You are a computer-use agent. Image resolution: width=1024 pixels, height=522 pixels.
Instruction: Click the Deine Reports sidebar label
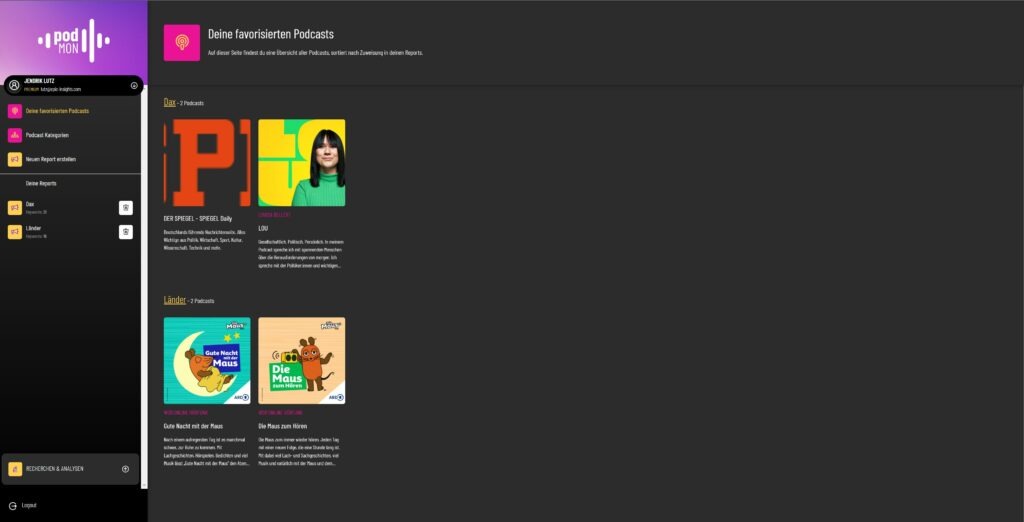pos(41,184)
